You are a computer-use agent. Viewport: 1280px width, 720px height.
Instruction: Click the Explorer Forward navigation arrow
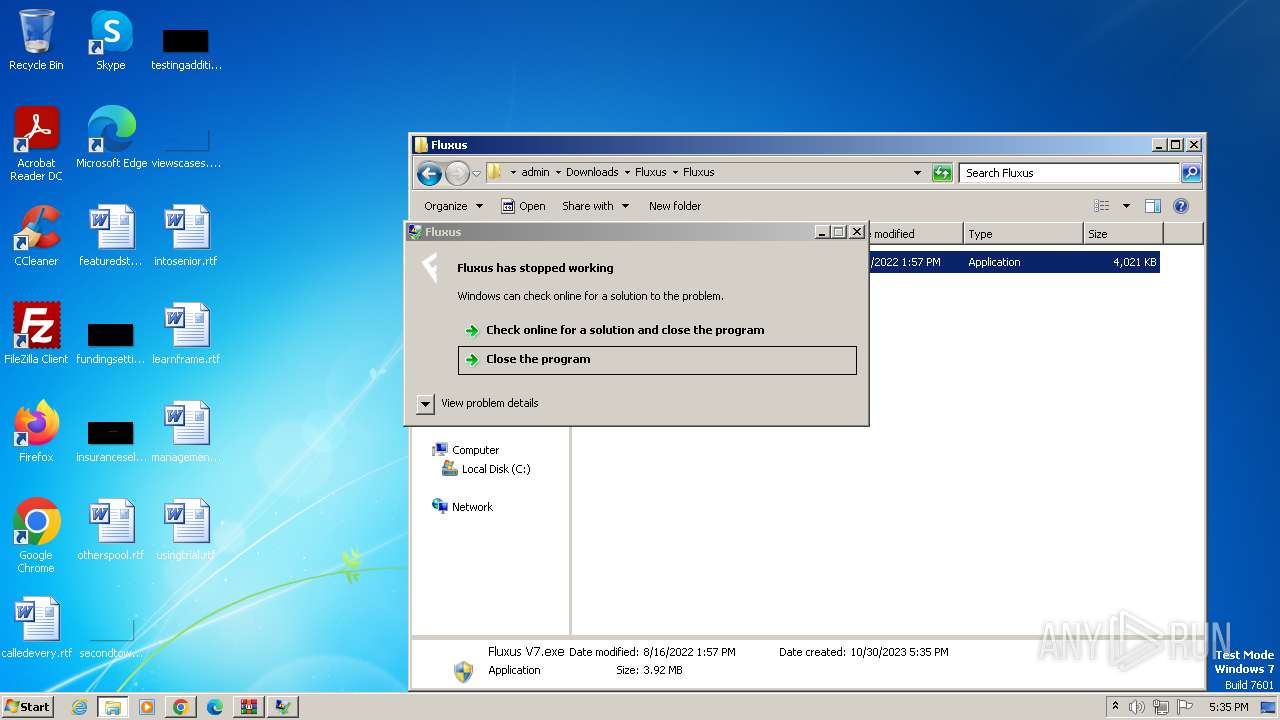point(457,173)
